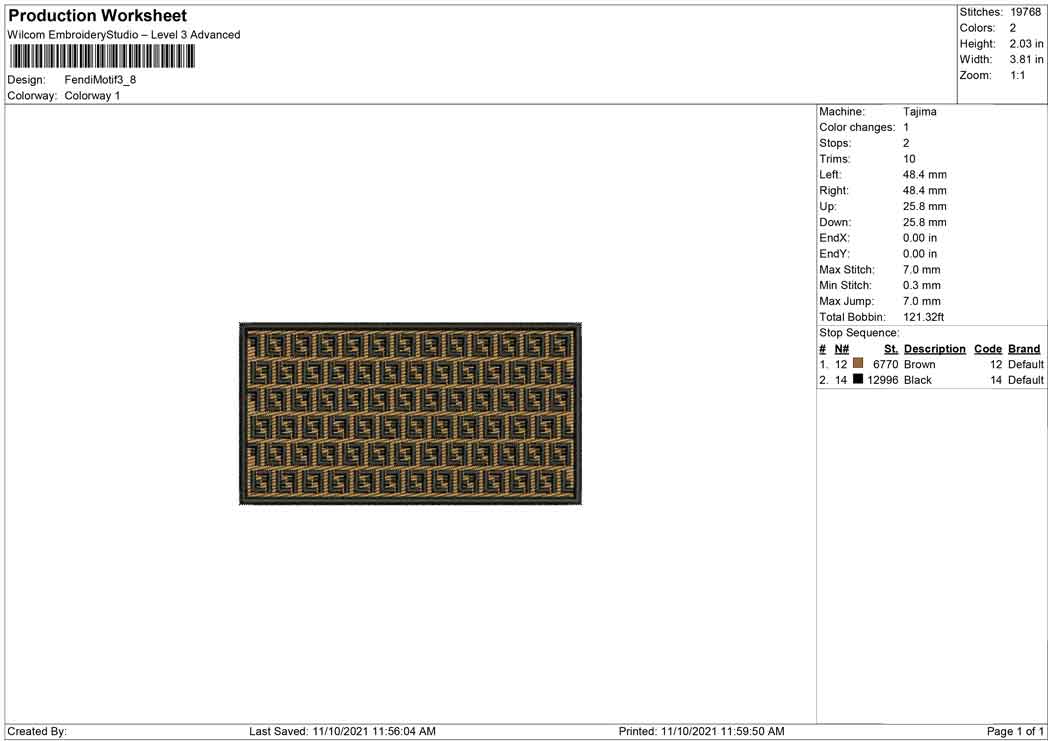Click the Left value 48.4 mm

(x=925, y=175)
